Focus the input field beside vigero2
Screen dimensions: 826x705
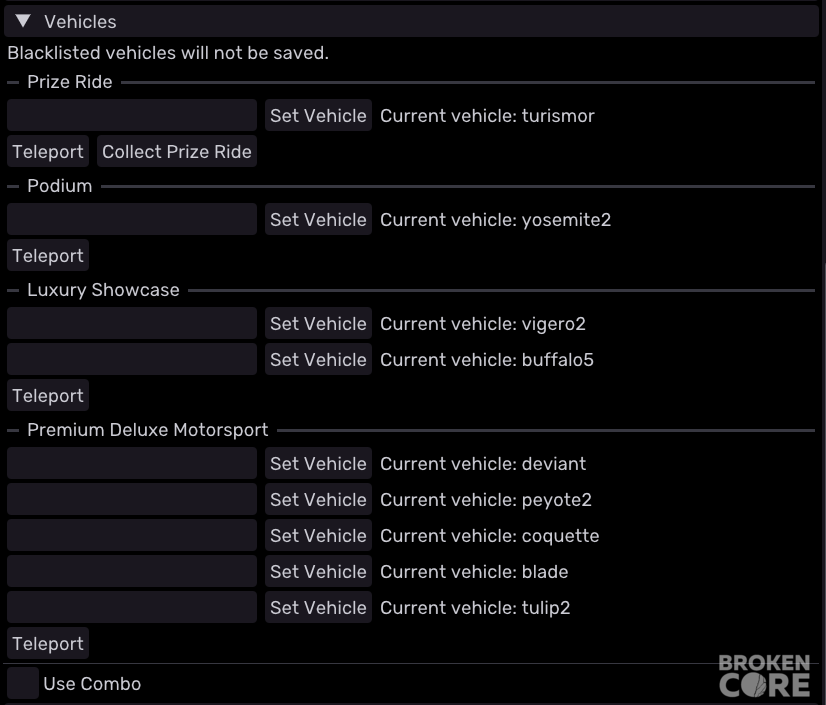[x=132, y=324]
